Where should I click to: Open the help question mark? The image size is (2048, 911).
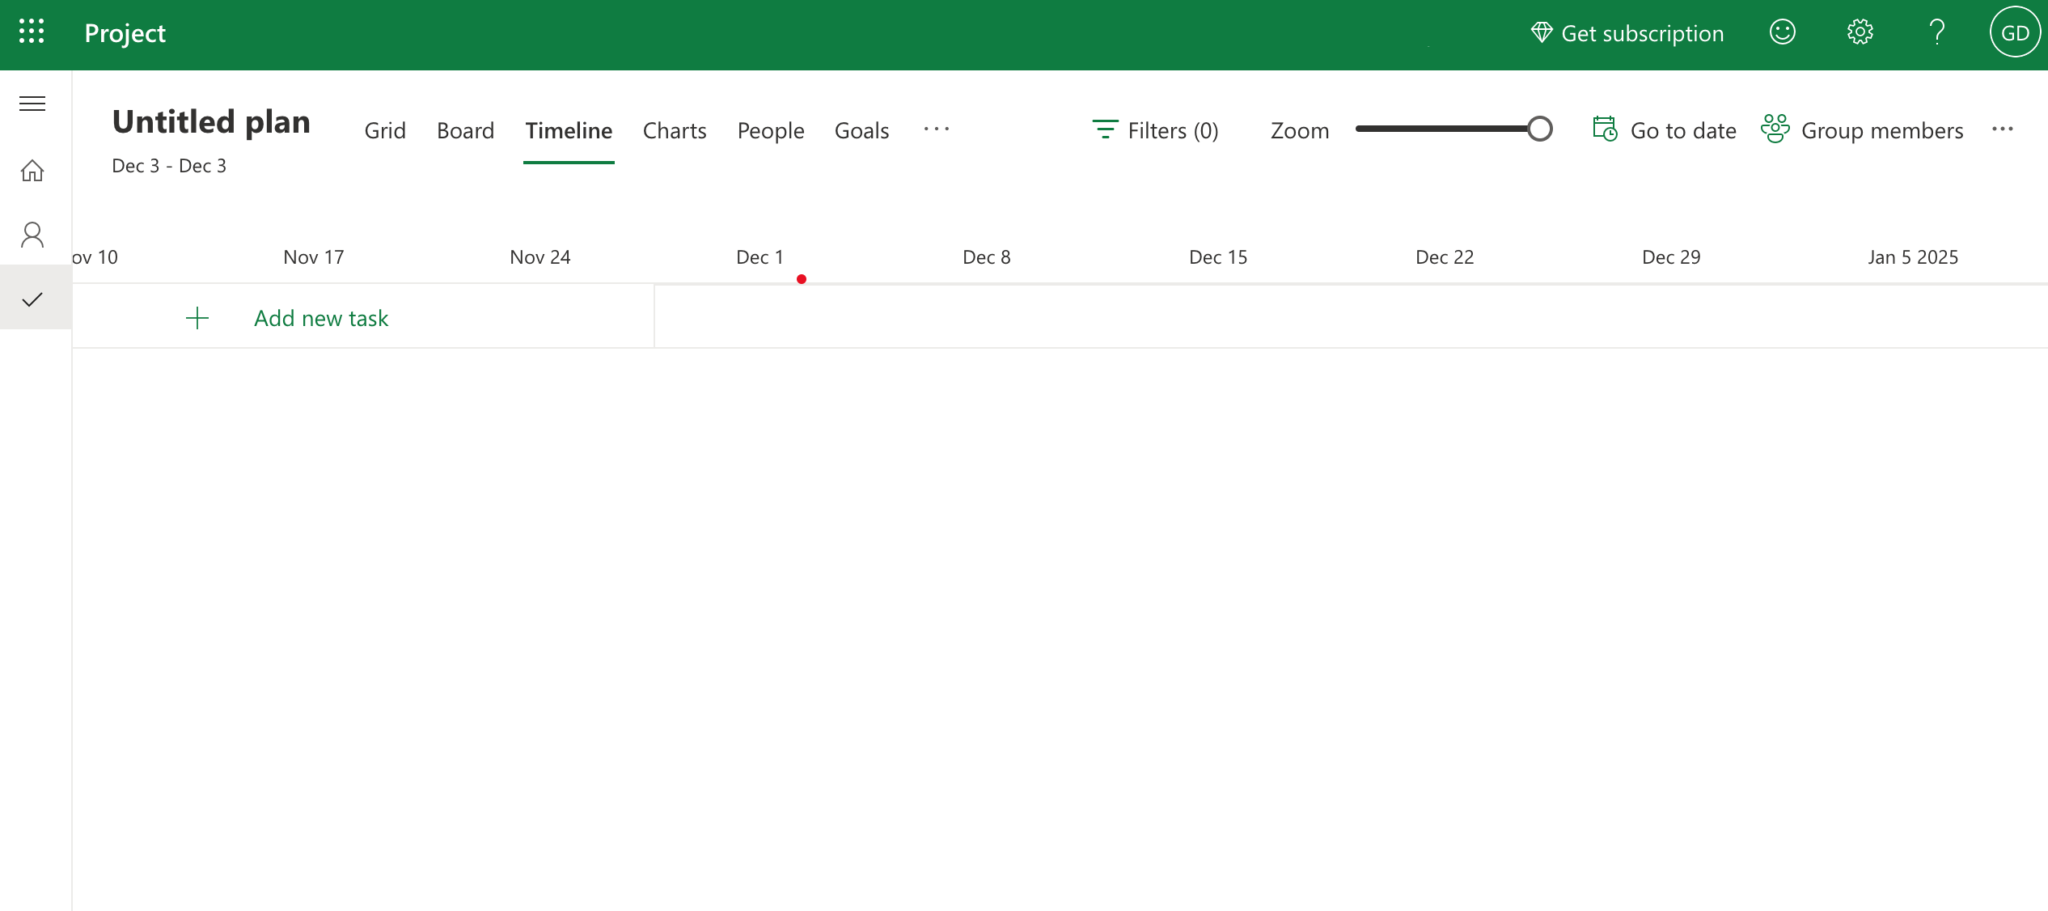click(1937, 31)
